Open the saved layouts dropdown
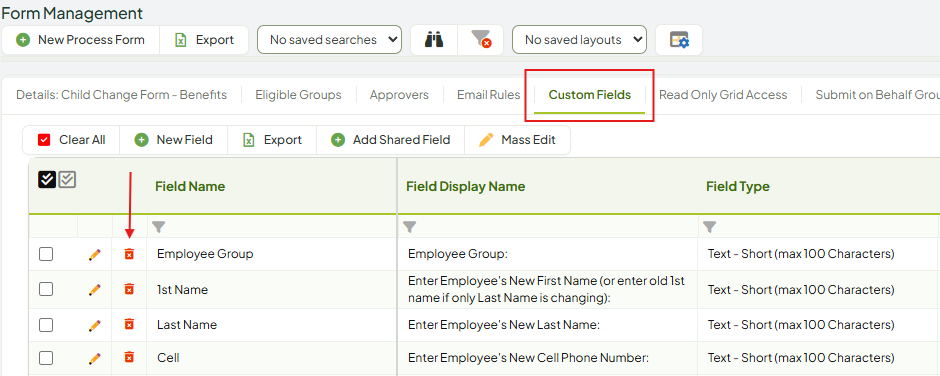 (x=579, y=40)
